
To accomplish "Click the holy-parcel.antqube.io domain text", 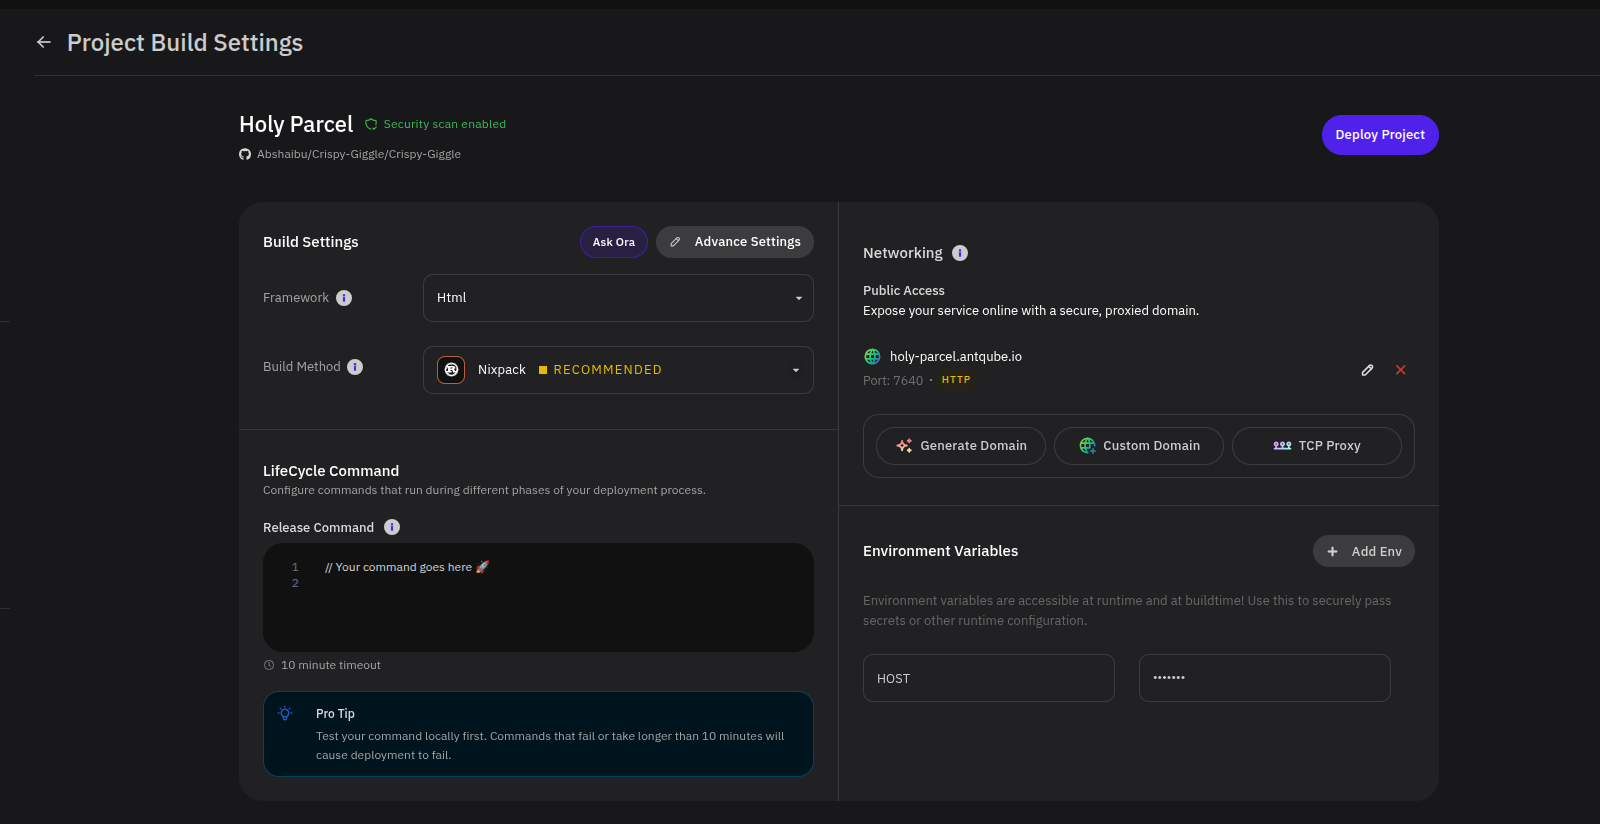I will coord(956,357).
